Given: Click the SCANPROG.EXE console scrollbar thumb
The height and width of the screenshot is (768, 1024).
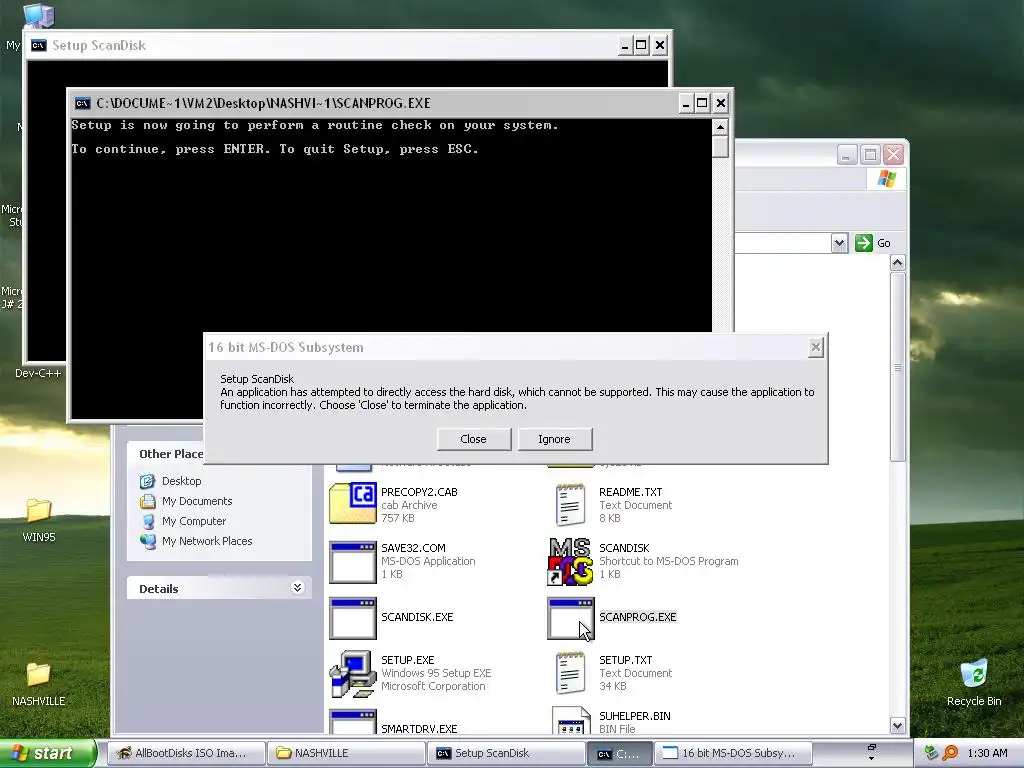Looking at the screenshot, I should tap(720, 146).
